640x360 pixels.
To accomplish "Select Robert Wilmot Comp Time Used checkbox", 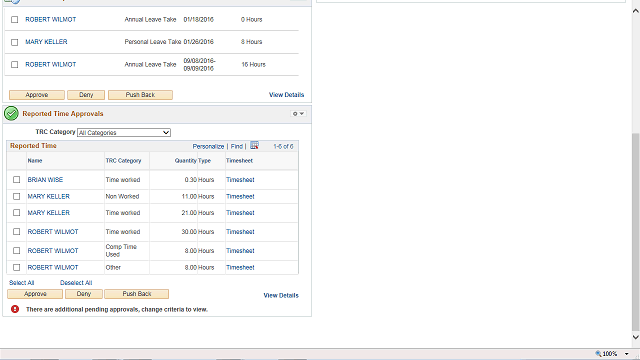I will (17, 251).
